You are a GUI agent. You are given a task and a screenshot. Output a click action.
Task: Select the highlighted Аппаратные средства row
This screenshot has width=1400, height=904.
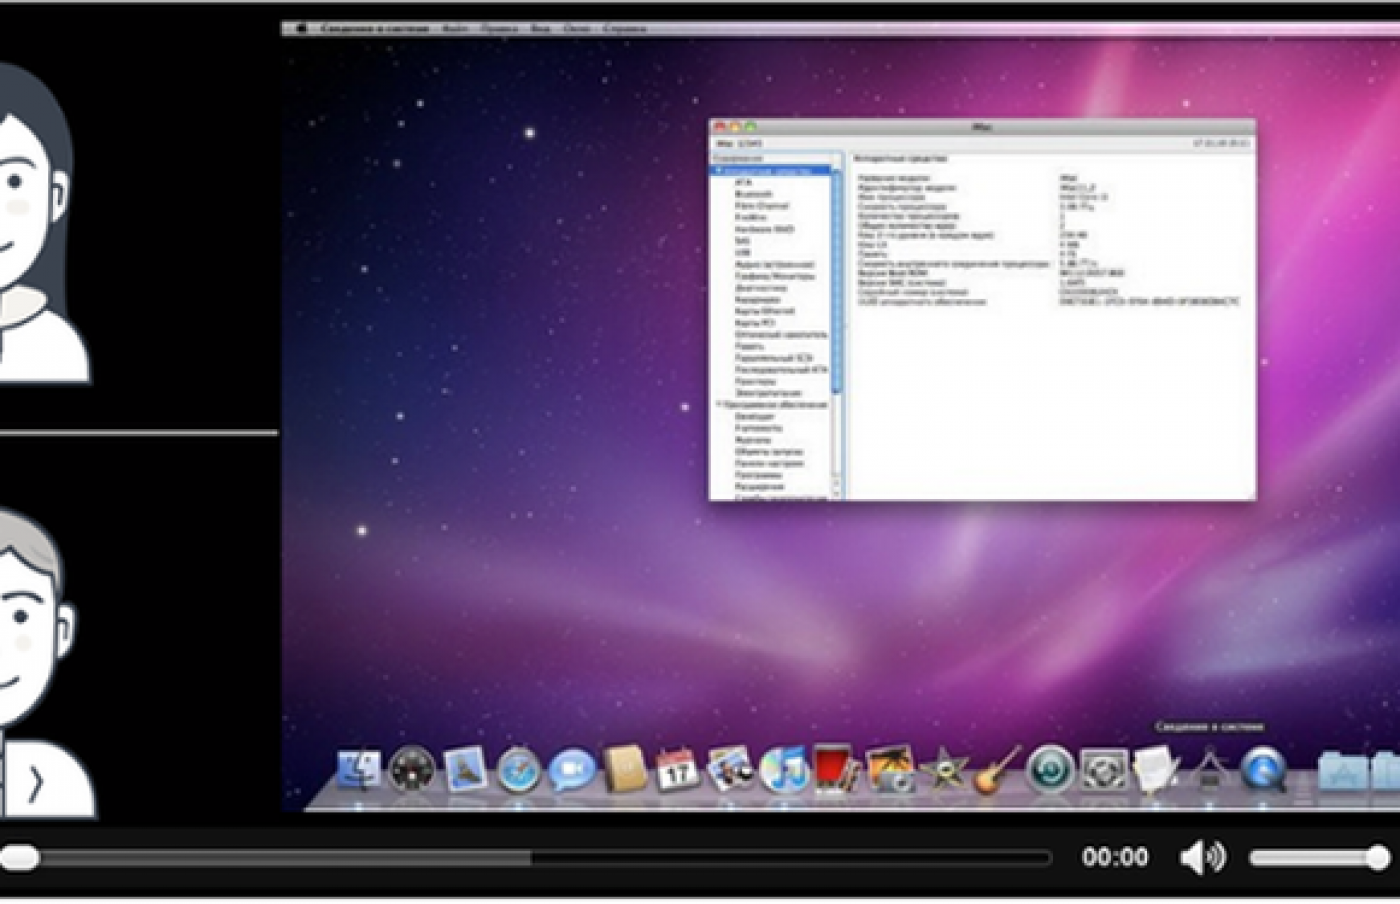771,171
